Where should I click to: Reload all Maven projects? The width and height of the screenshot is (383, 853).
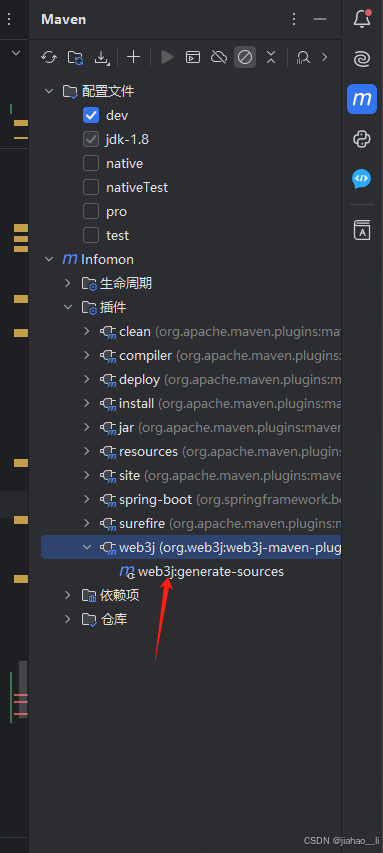point(49,57)
